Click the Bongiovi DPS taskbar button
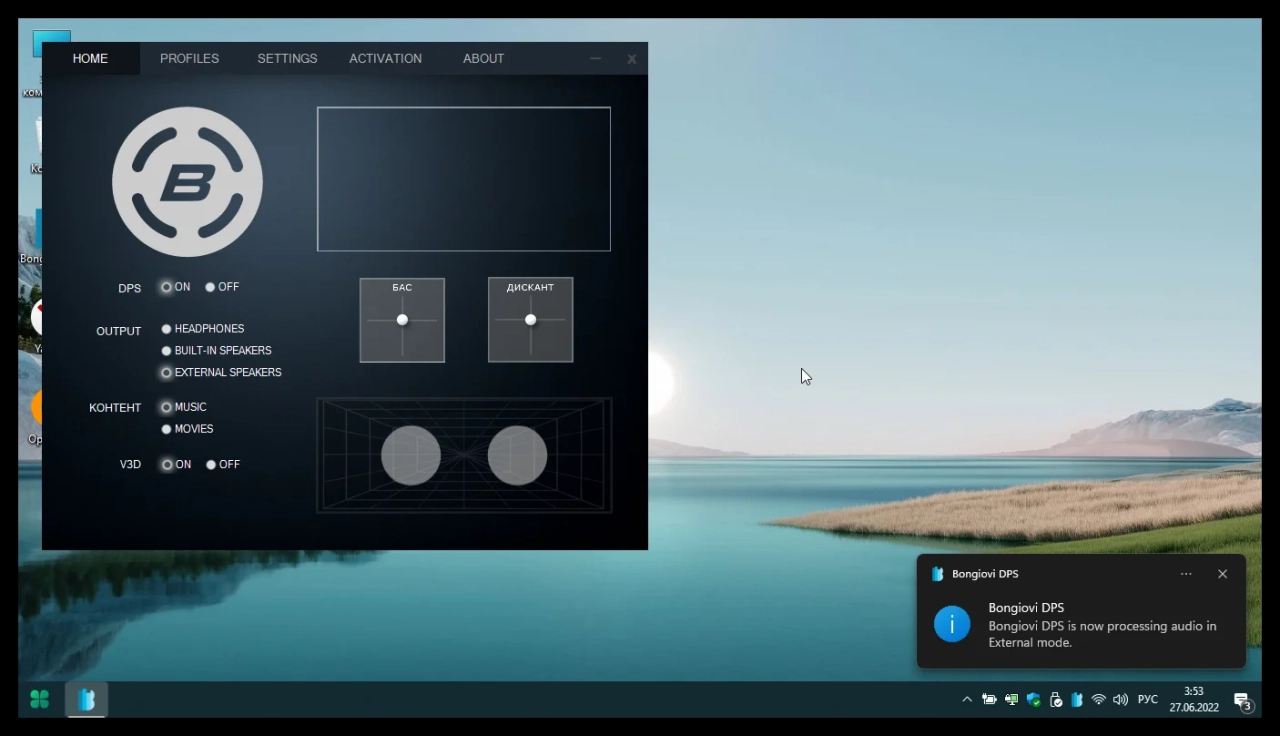This screenshot has height=736, width=1280. pos(87,700)
